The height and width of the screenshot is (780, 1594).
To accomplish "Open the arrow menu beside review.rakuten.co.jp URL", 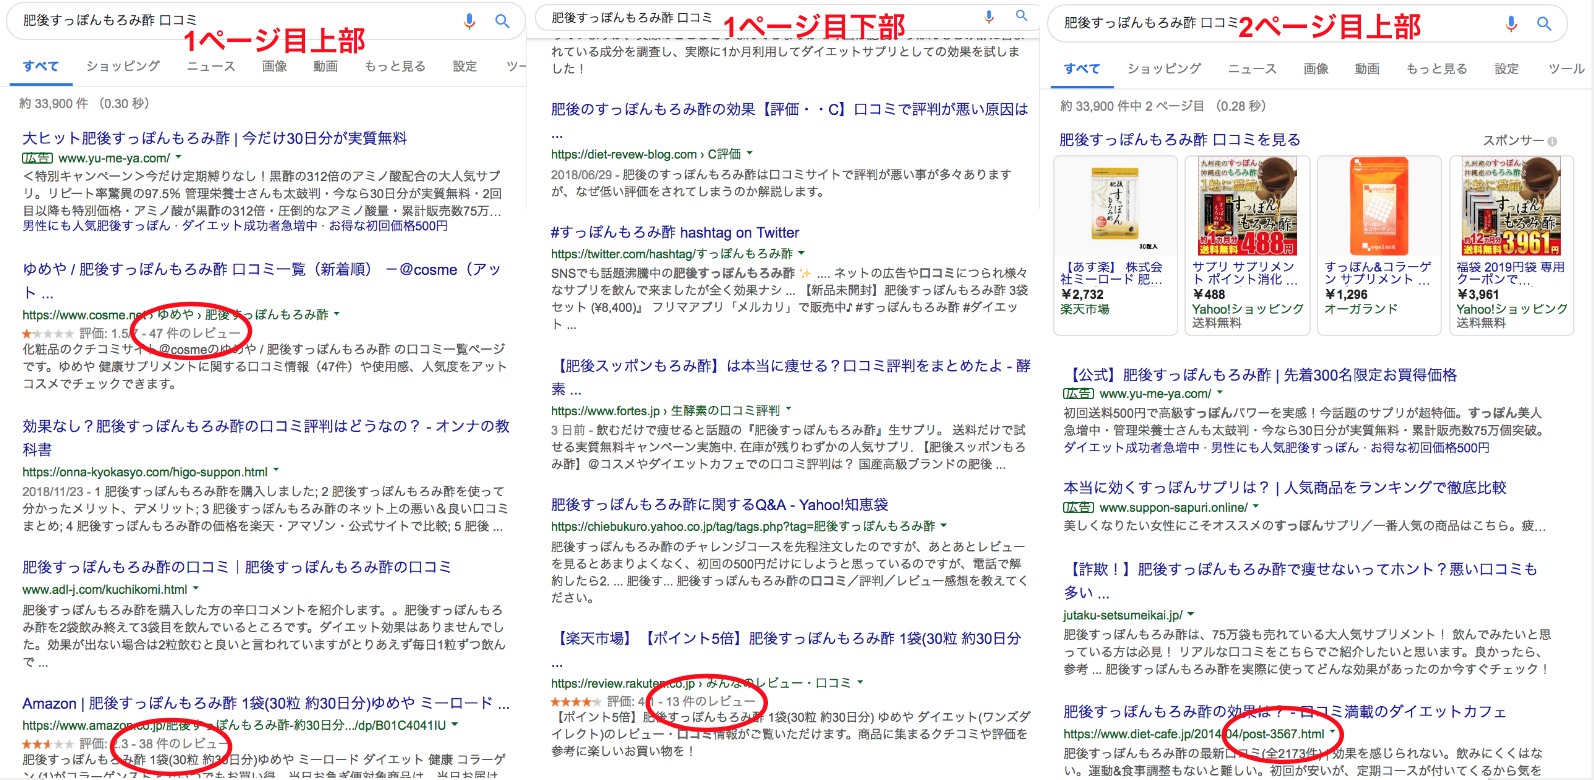I will click(859, 682).
